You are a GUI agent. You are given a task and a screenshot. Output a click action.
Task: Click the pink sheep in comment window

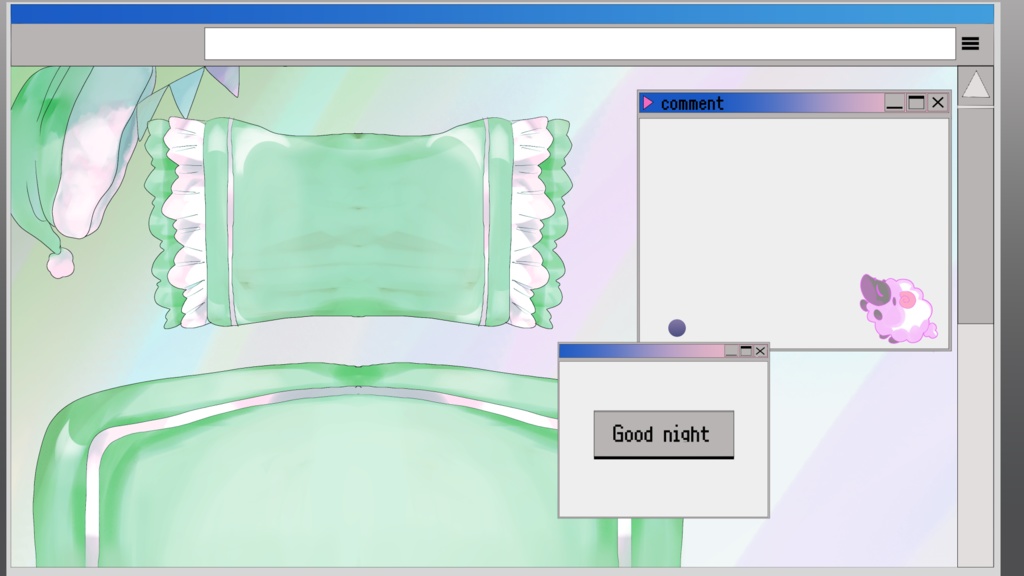(898, 309)
